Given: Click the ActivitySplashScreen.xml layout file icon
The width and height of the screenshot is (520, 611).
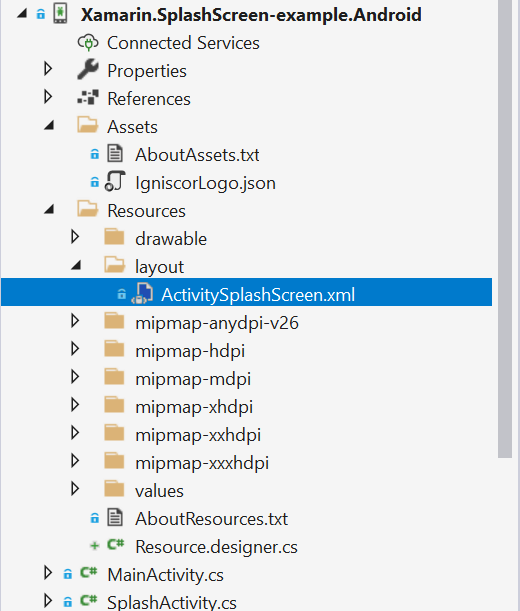Looking at the screenshot, I should pos(142,294).
